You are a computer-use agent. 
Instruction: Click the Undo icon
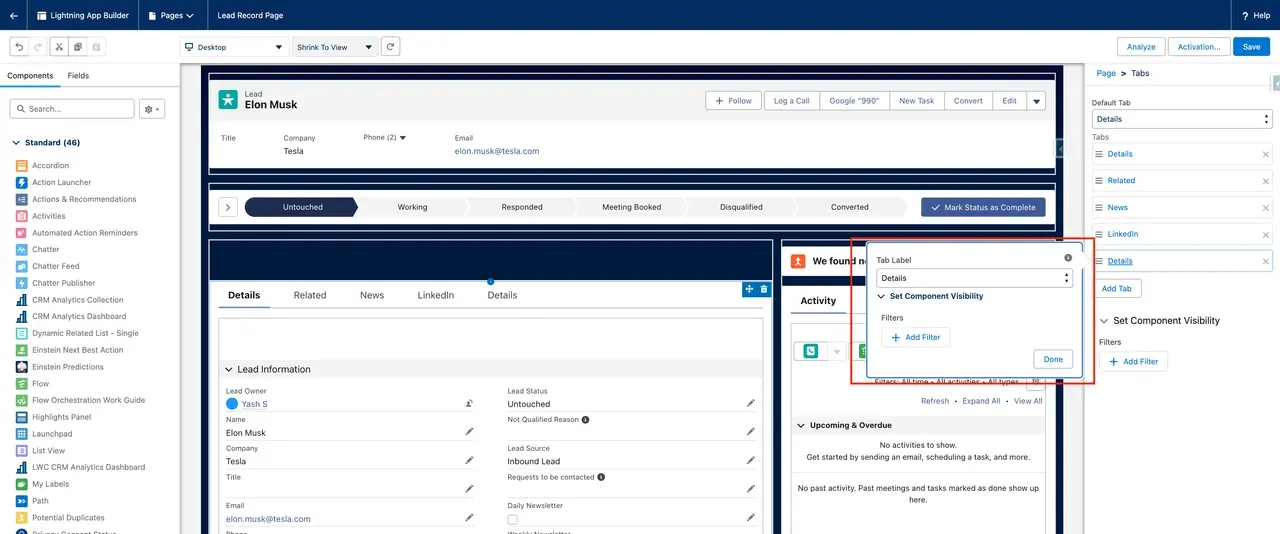point(19,47)
